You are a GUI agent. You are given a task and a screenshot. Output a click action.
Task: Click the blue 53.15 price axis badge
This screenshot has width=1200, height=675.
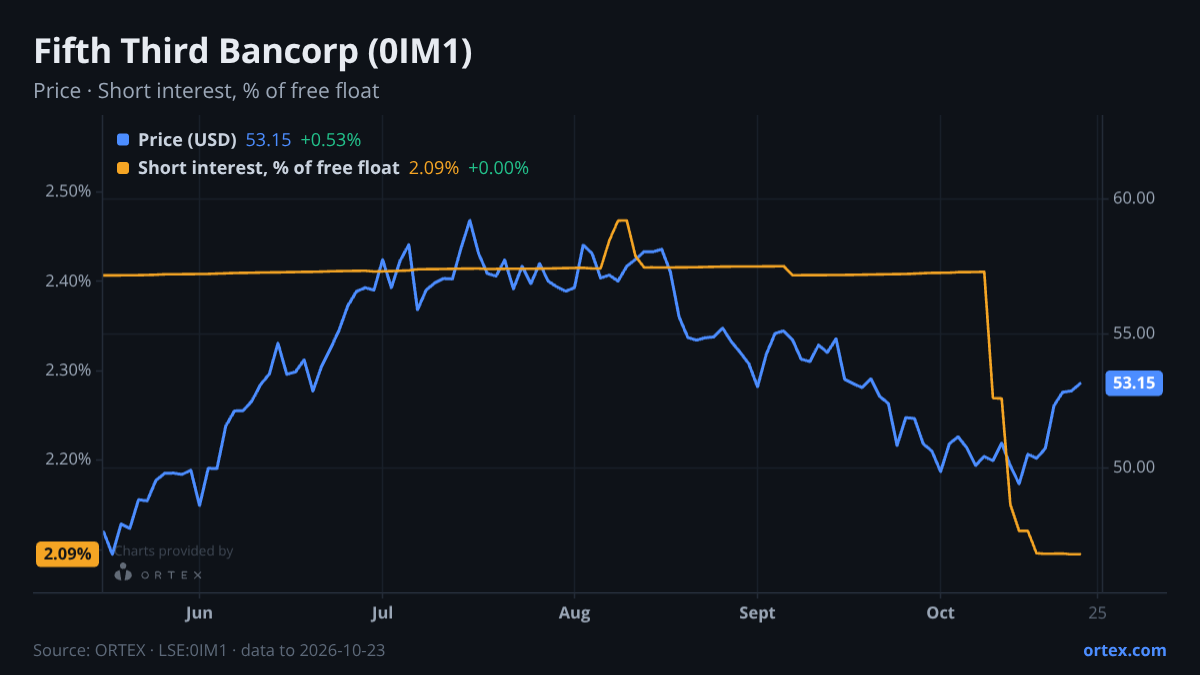(1134, 383)
